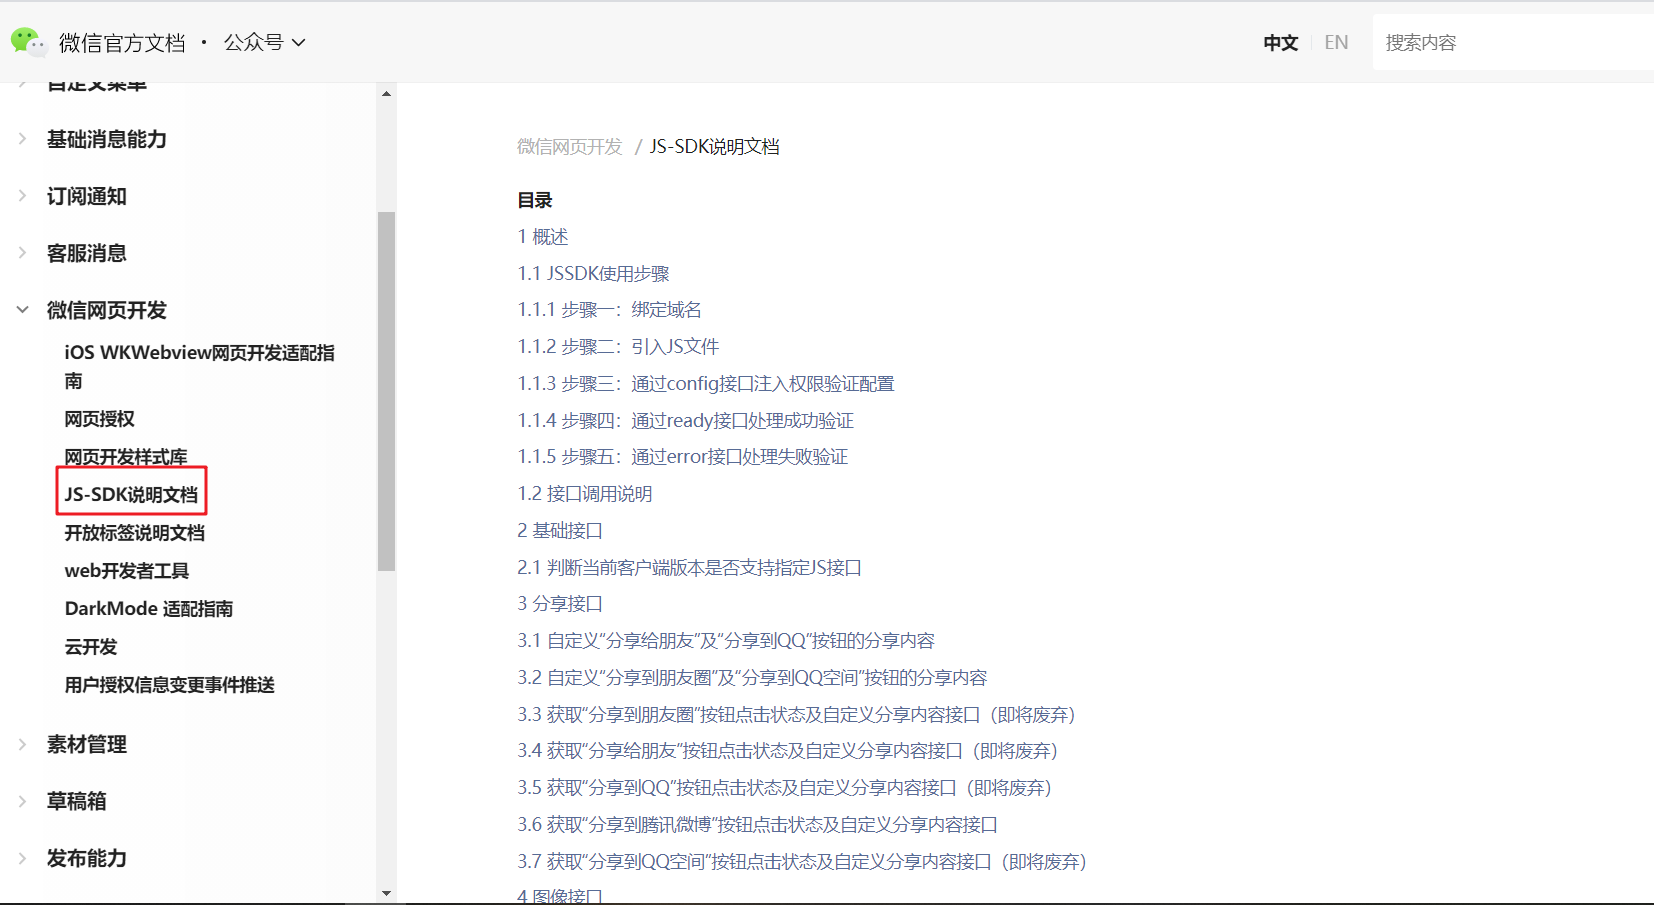Screen dimensions: 1654x905
Task: Expand the 发布能力 section chevron
Action: [x=22, y=858]
